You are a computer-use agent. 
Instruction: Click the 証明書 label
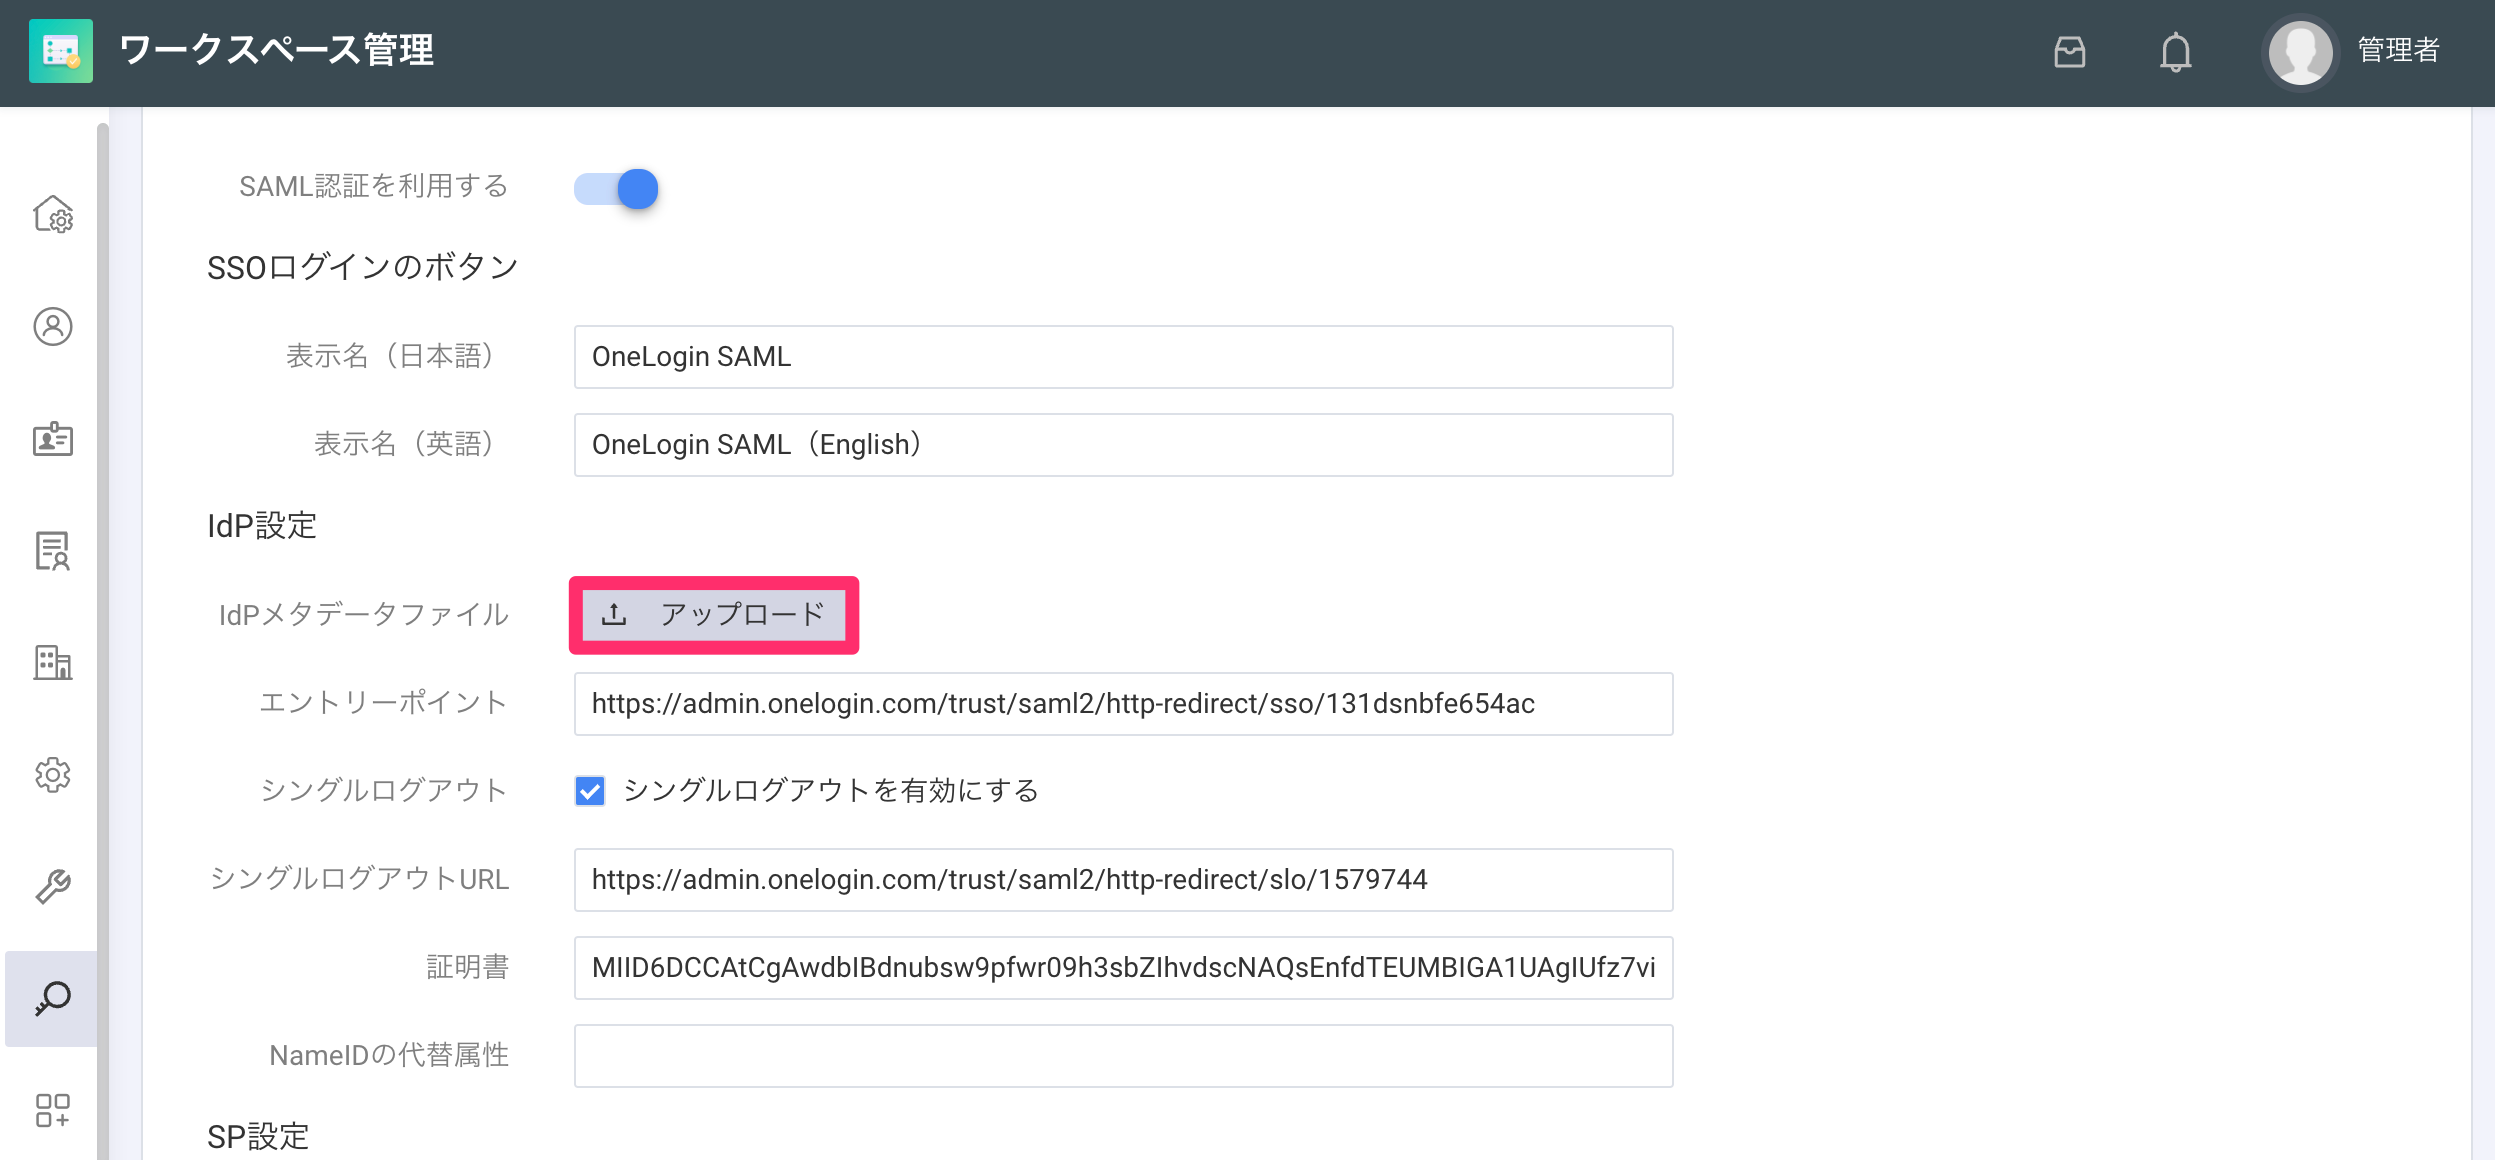click(468, 967)
